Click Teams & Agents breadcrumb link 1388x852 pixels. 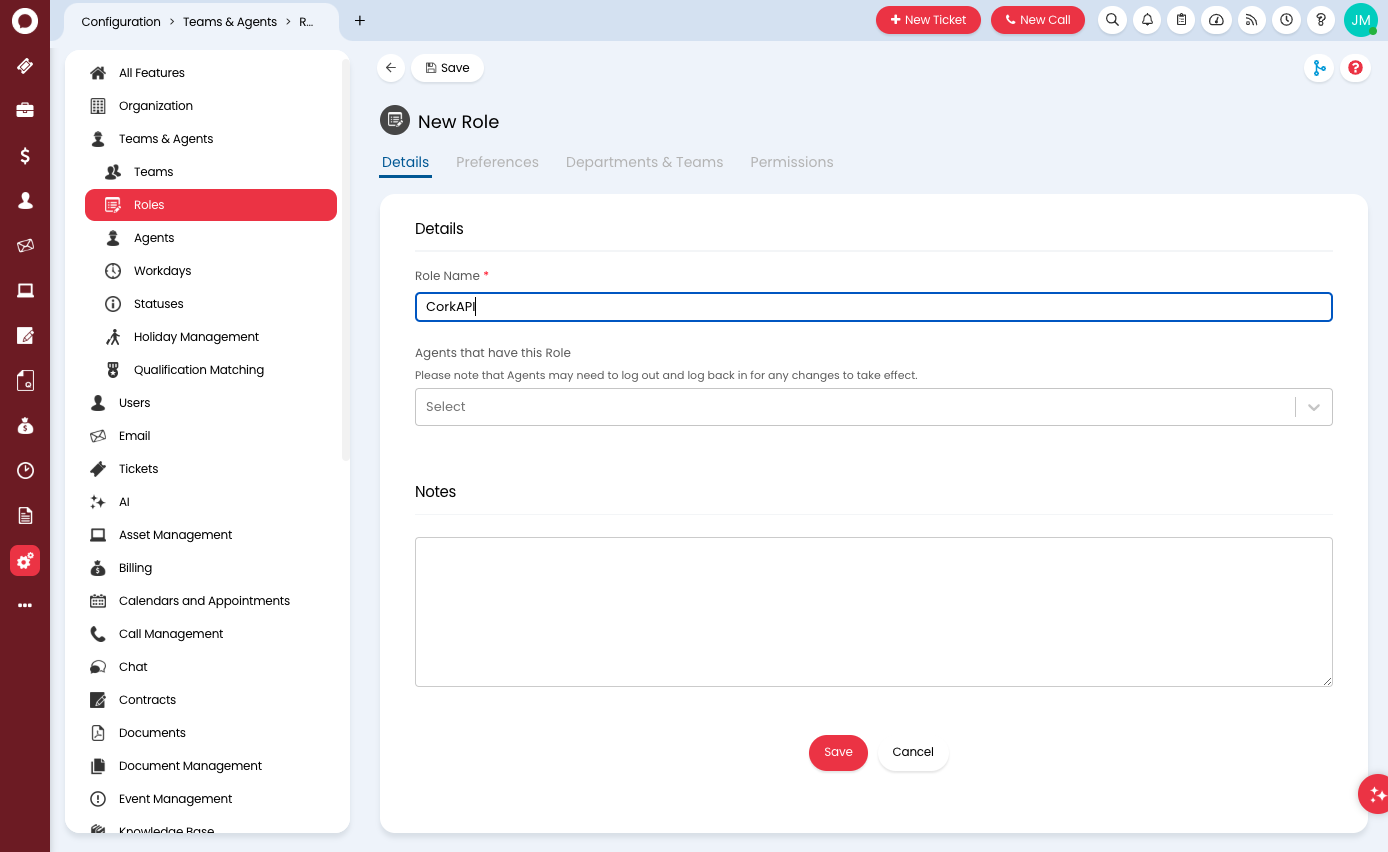tap(230, 21)
